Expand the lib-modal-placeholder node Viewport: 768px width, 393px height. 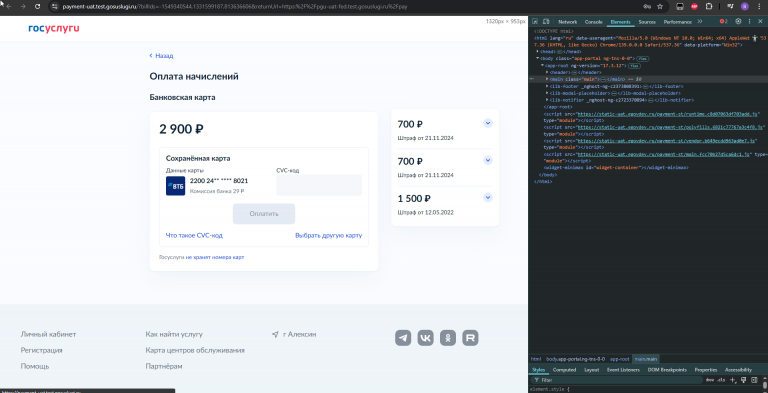(547, 93)
